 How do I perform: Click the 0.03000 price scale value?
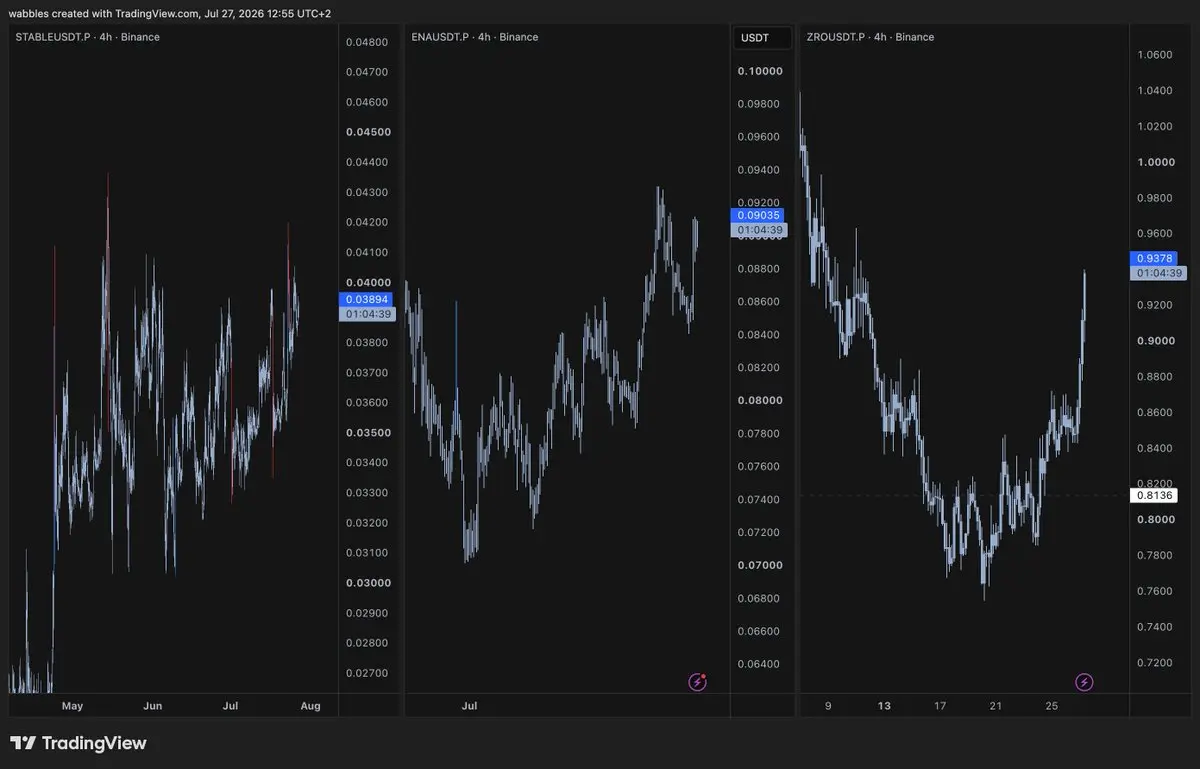pyautogui.click(x=367, y=583)
